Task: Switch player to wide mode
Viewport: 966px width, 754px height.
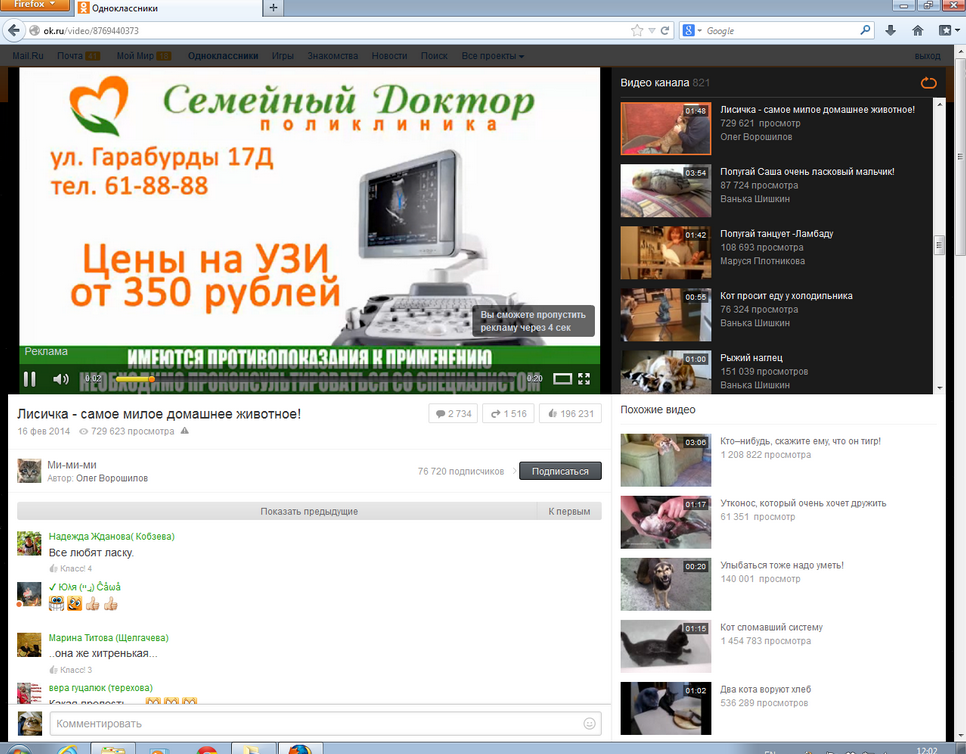Action: (x=562, y=379)
